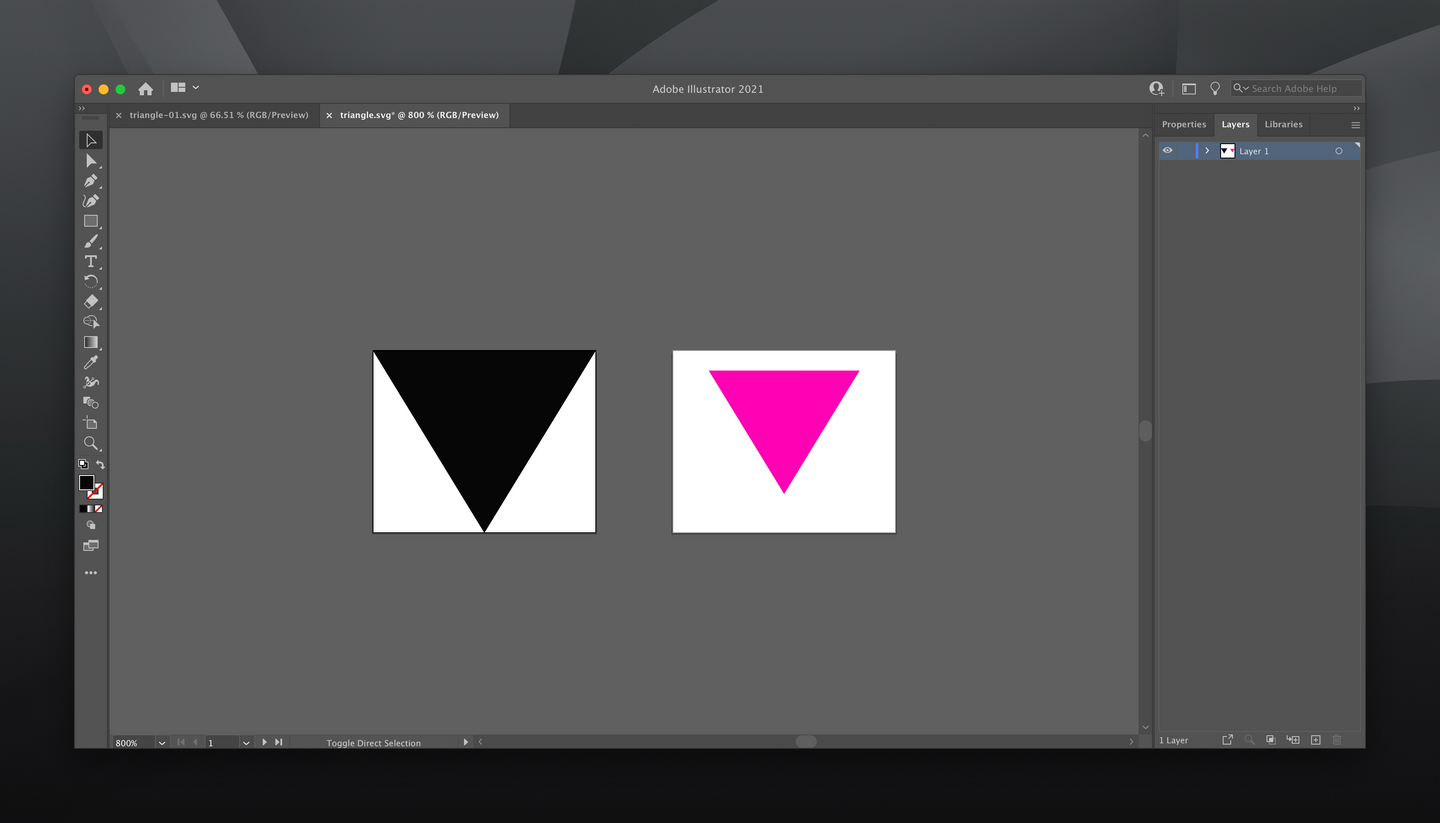Screen dimensions: 1440x823
Task: Select the Eyedropper tool
Action: click(x=91, y=362)
